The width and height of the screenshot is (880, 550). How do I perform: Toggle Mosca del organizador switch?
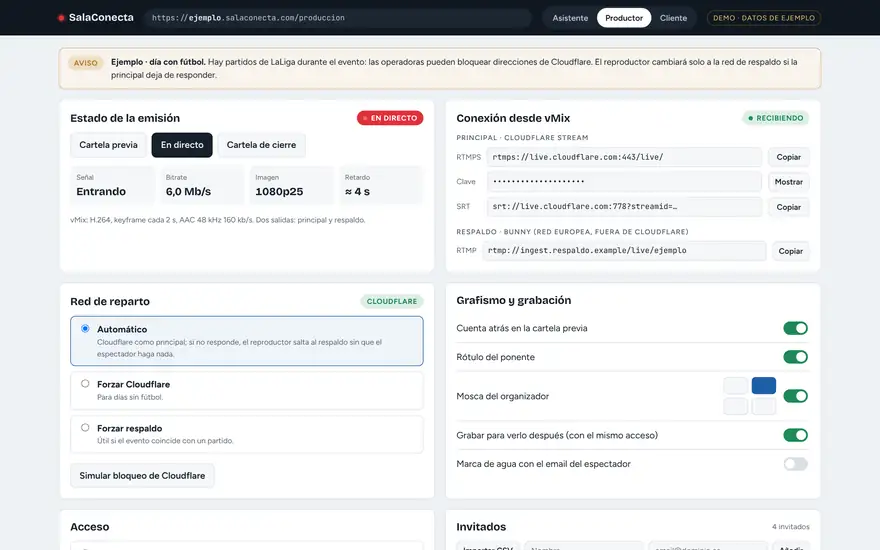point(795,396)
